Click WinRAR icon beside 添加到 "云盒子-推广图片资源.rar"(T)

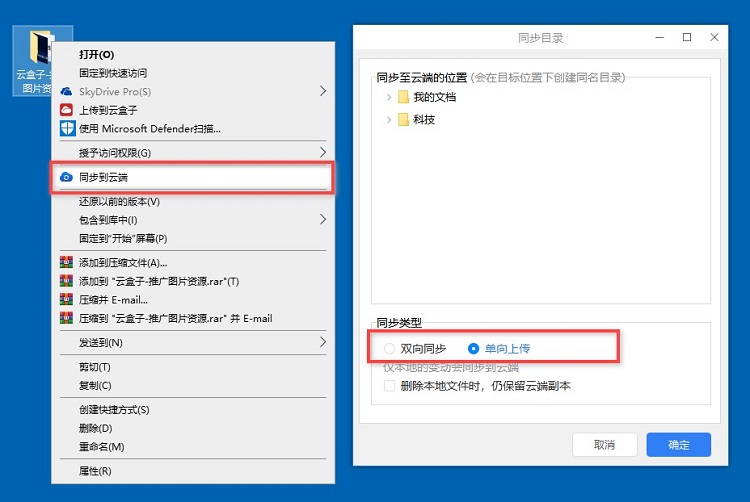pos(66,281)
